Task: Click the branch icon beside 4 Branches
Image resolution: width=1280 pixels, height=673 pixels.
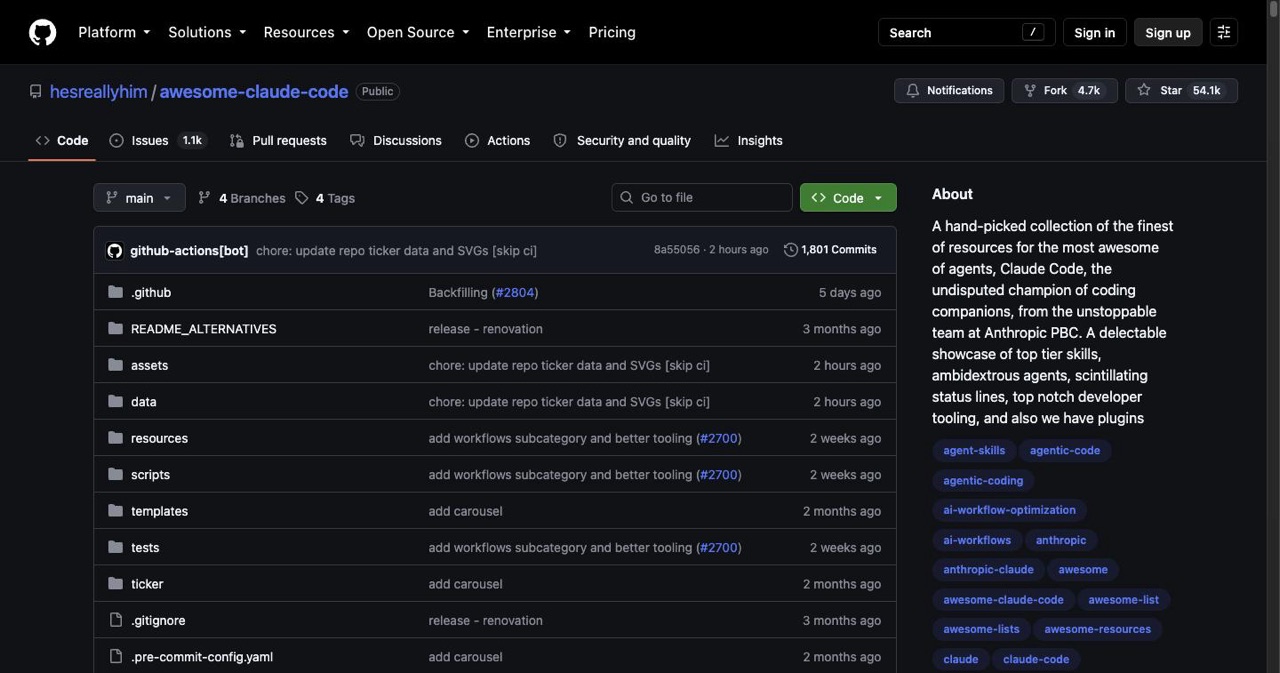Action: 204,198
